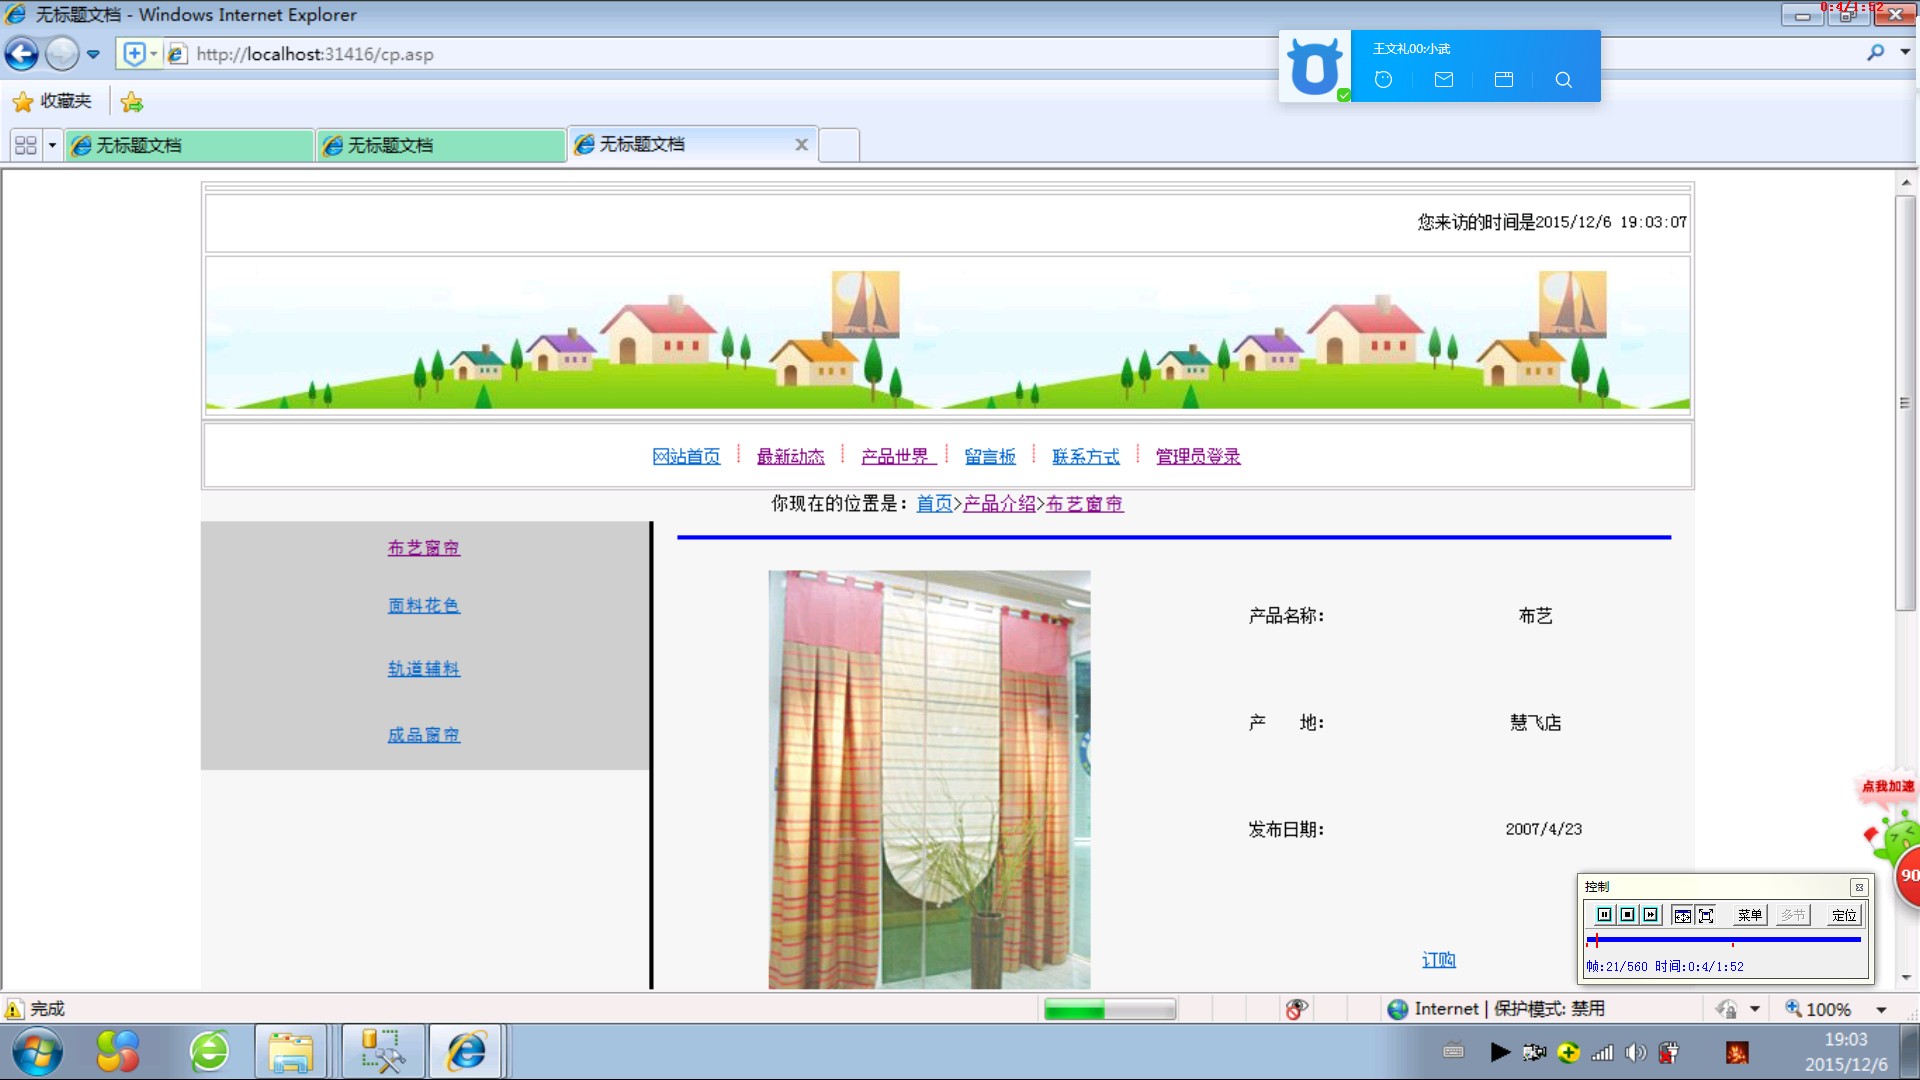Click the 布艺窗帘 breadcrumb link

click(1084, 503)
